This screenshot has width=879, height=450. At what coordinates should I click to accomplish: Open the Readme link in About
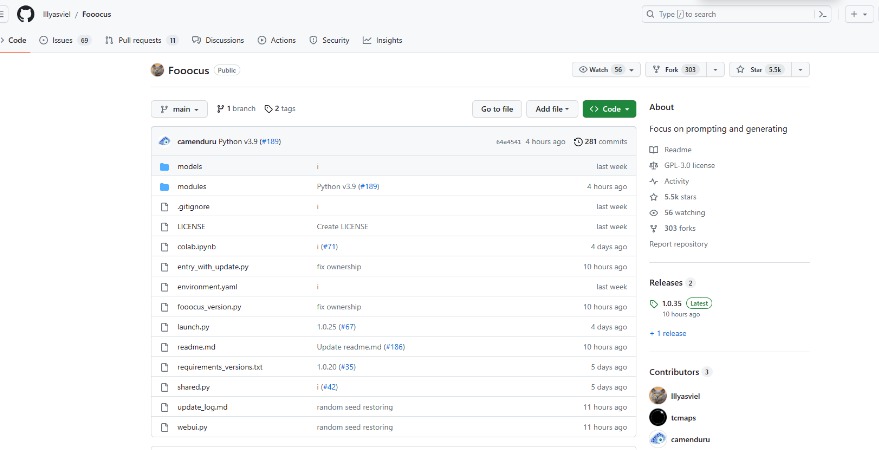[x=670, y=150]
